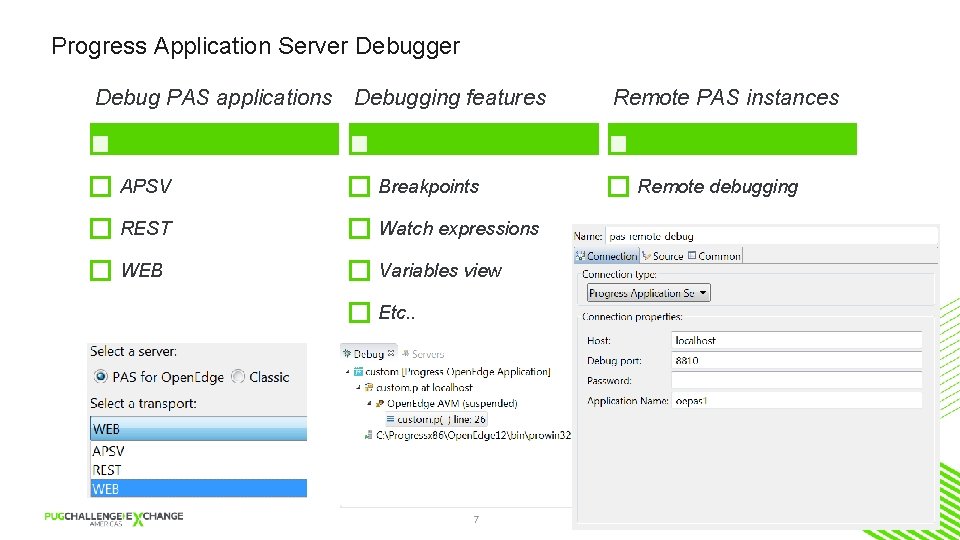The width and height of the screenshot is (960, 540).
Task: Collapse the custom.p at localhost node
Action: [358, 388]
